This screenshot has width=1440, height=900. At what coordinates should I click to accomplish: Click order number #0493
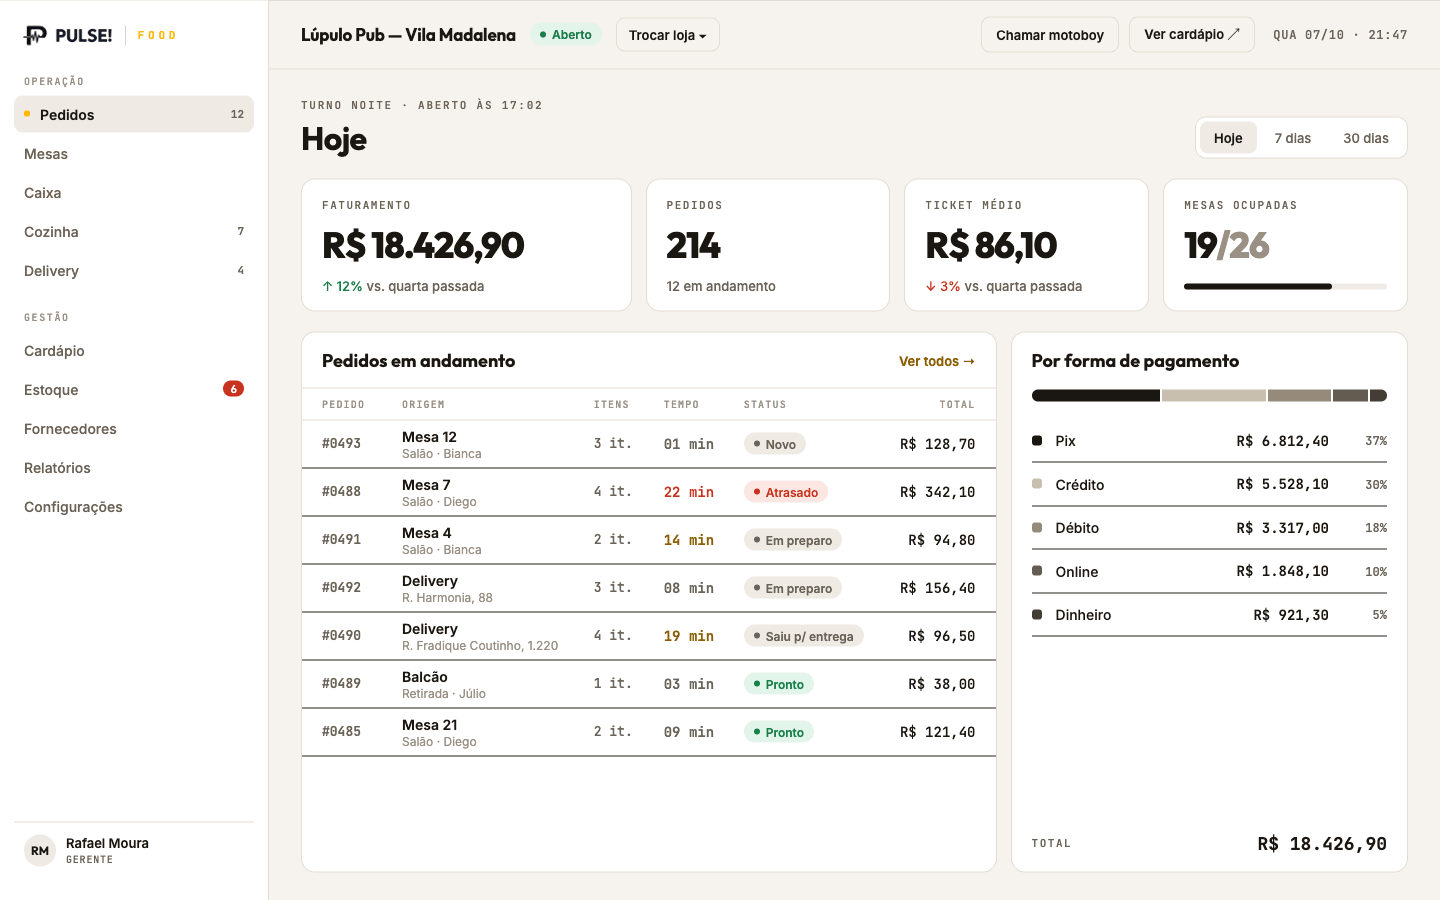341,443
